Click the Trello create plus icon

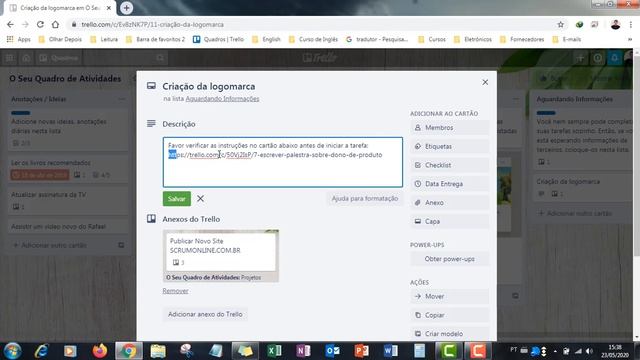point(580,58)
